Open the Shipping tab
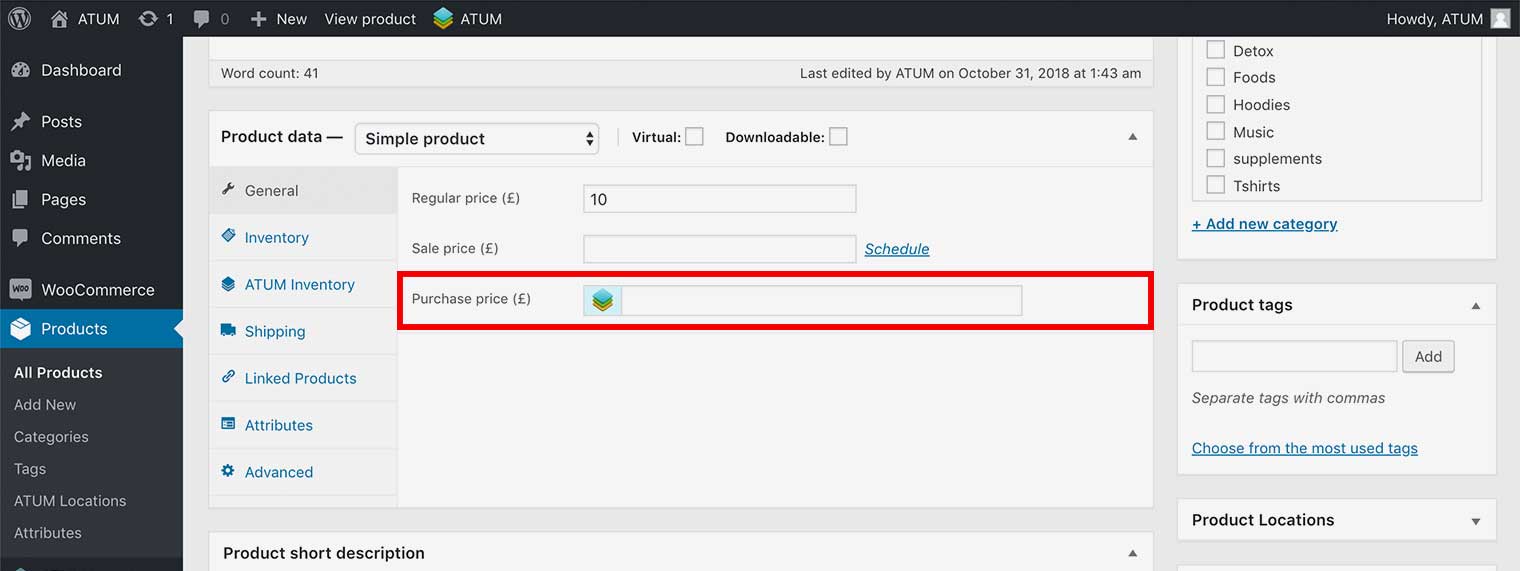Image resolution: width=1520 pixels, height=571 pixels. [274, 332]
